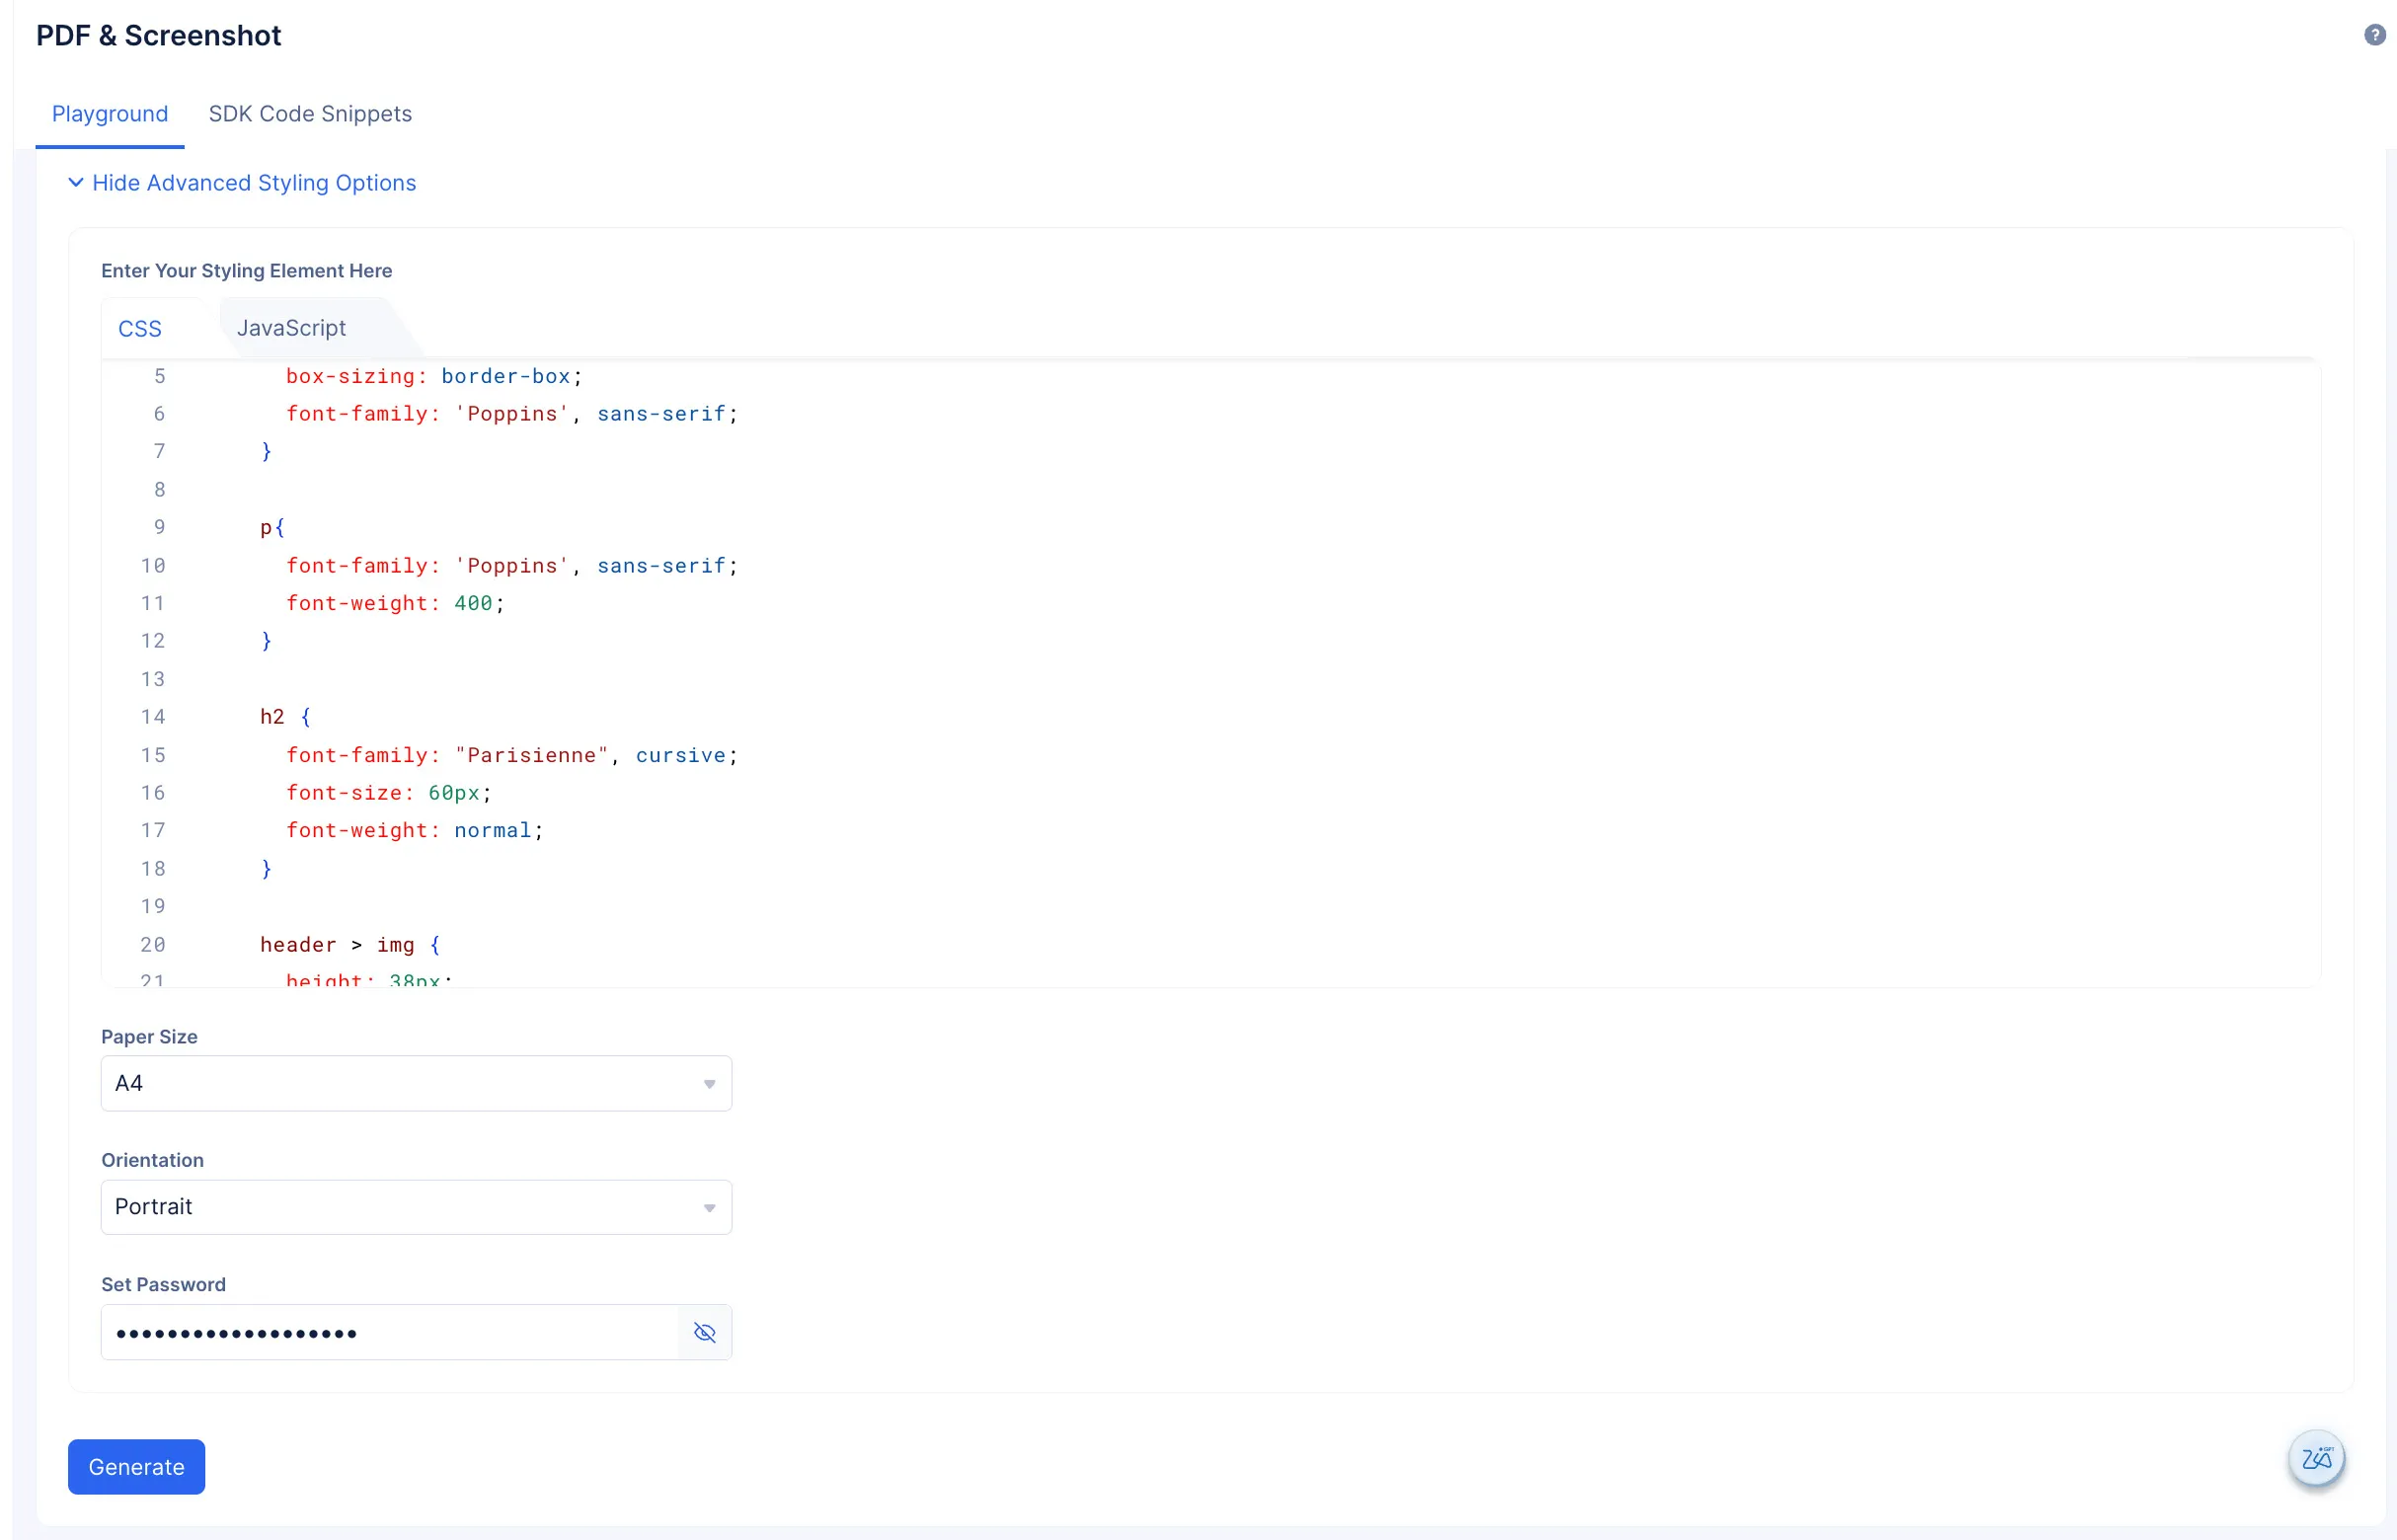2397x1540 pixels.
Task: Click the 'PDF & Screenshot' page title
Action: [159, 36]
